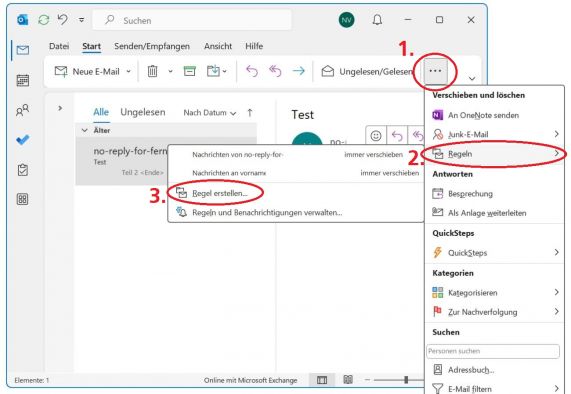The image size is (571, 394).
Task: Click the emoji reaction smiley button
Action: (x=376, y=136)
